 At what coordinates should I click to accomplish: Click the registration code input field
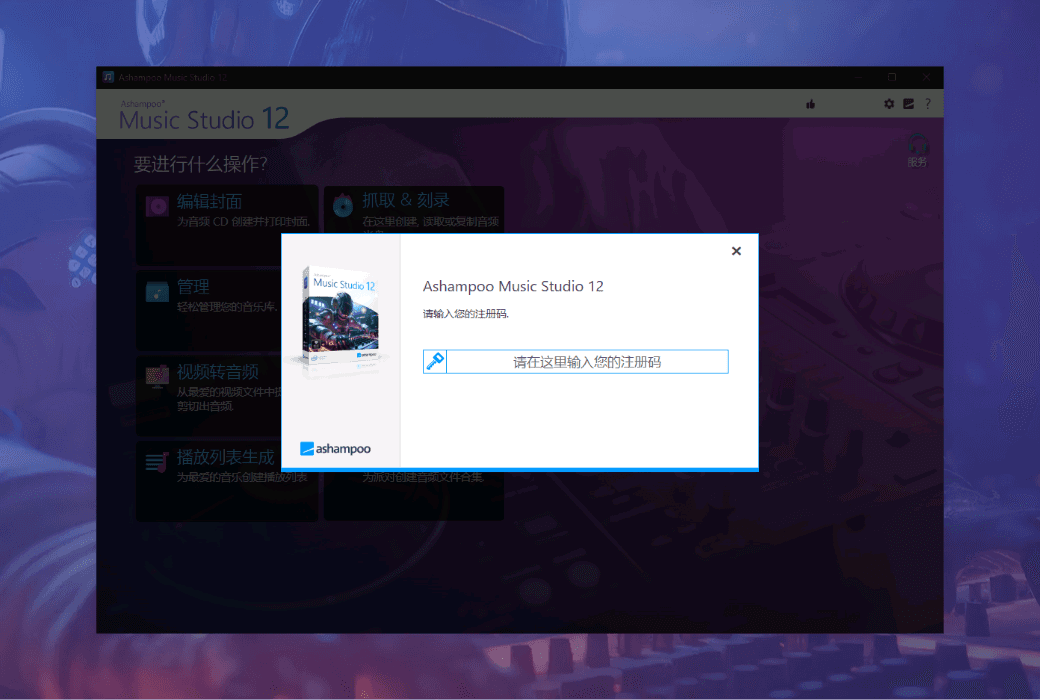click(587, 362)
